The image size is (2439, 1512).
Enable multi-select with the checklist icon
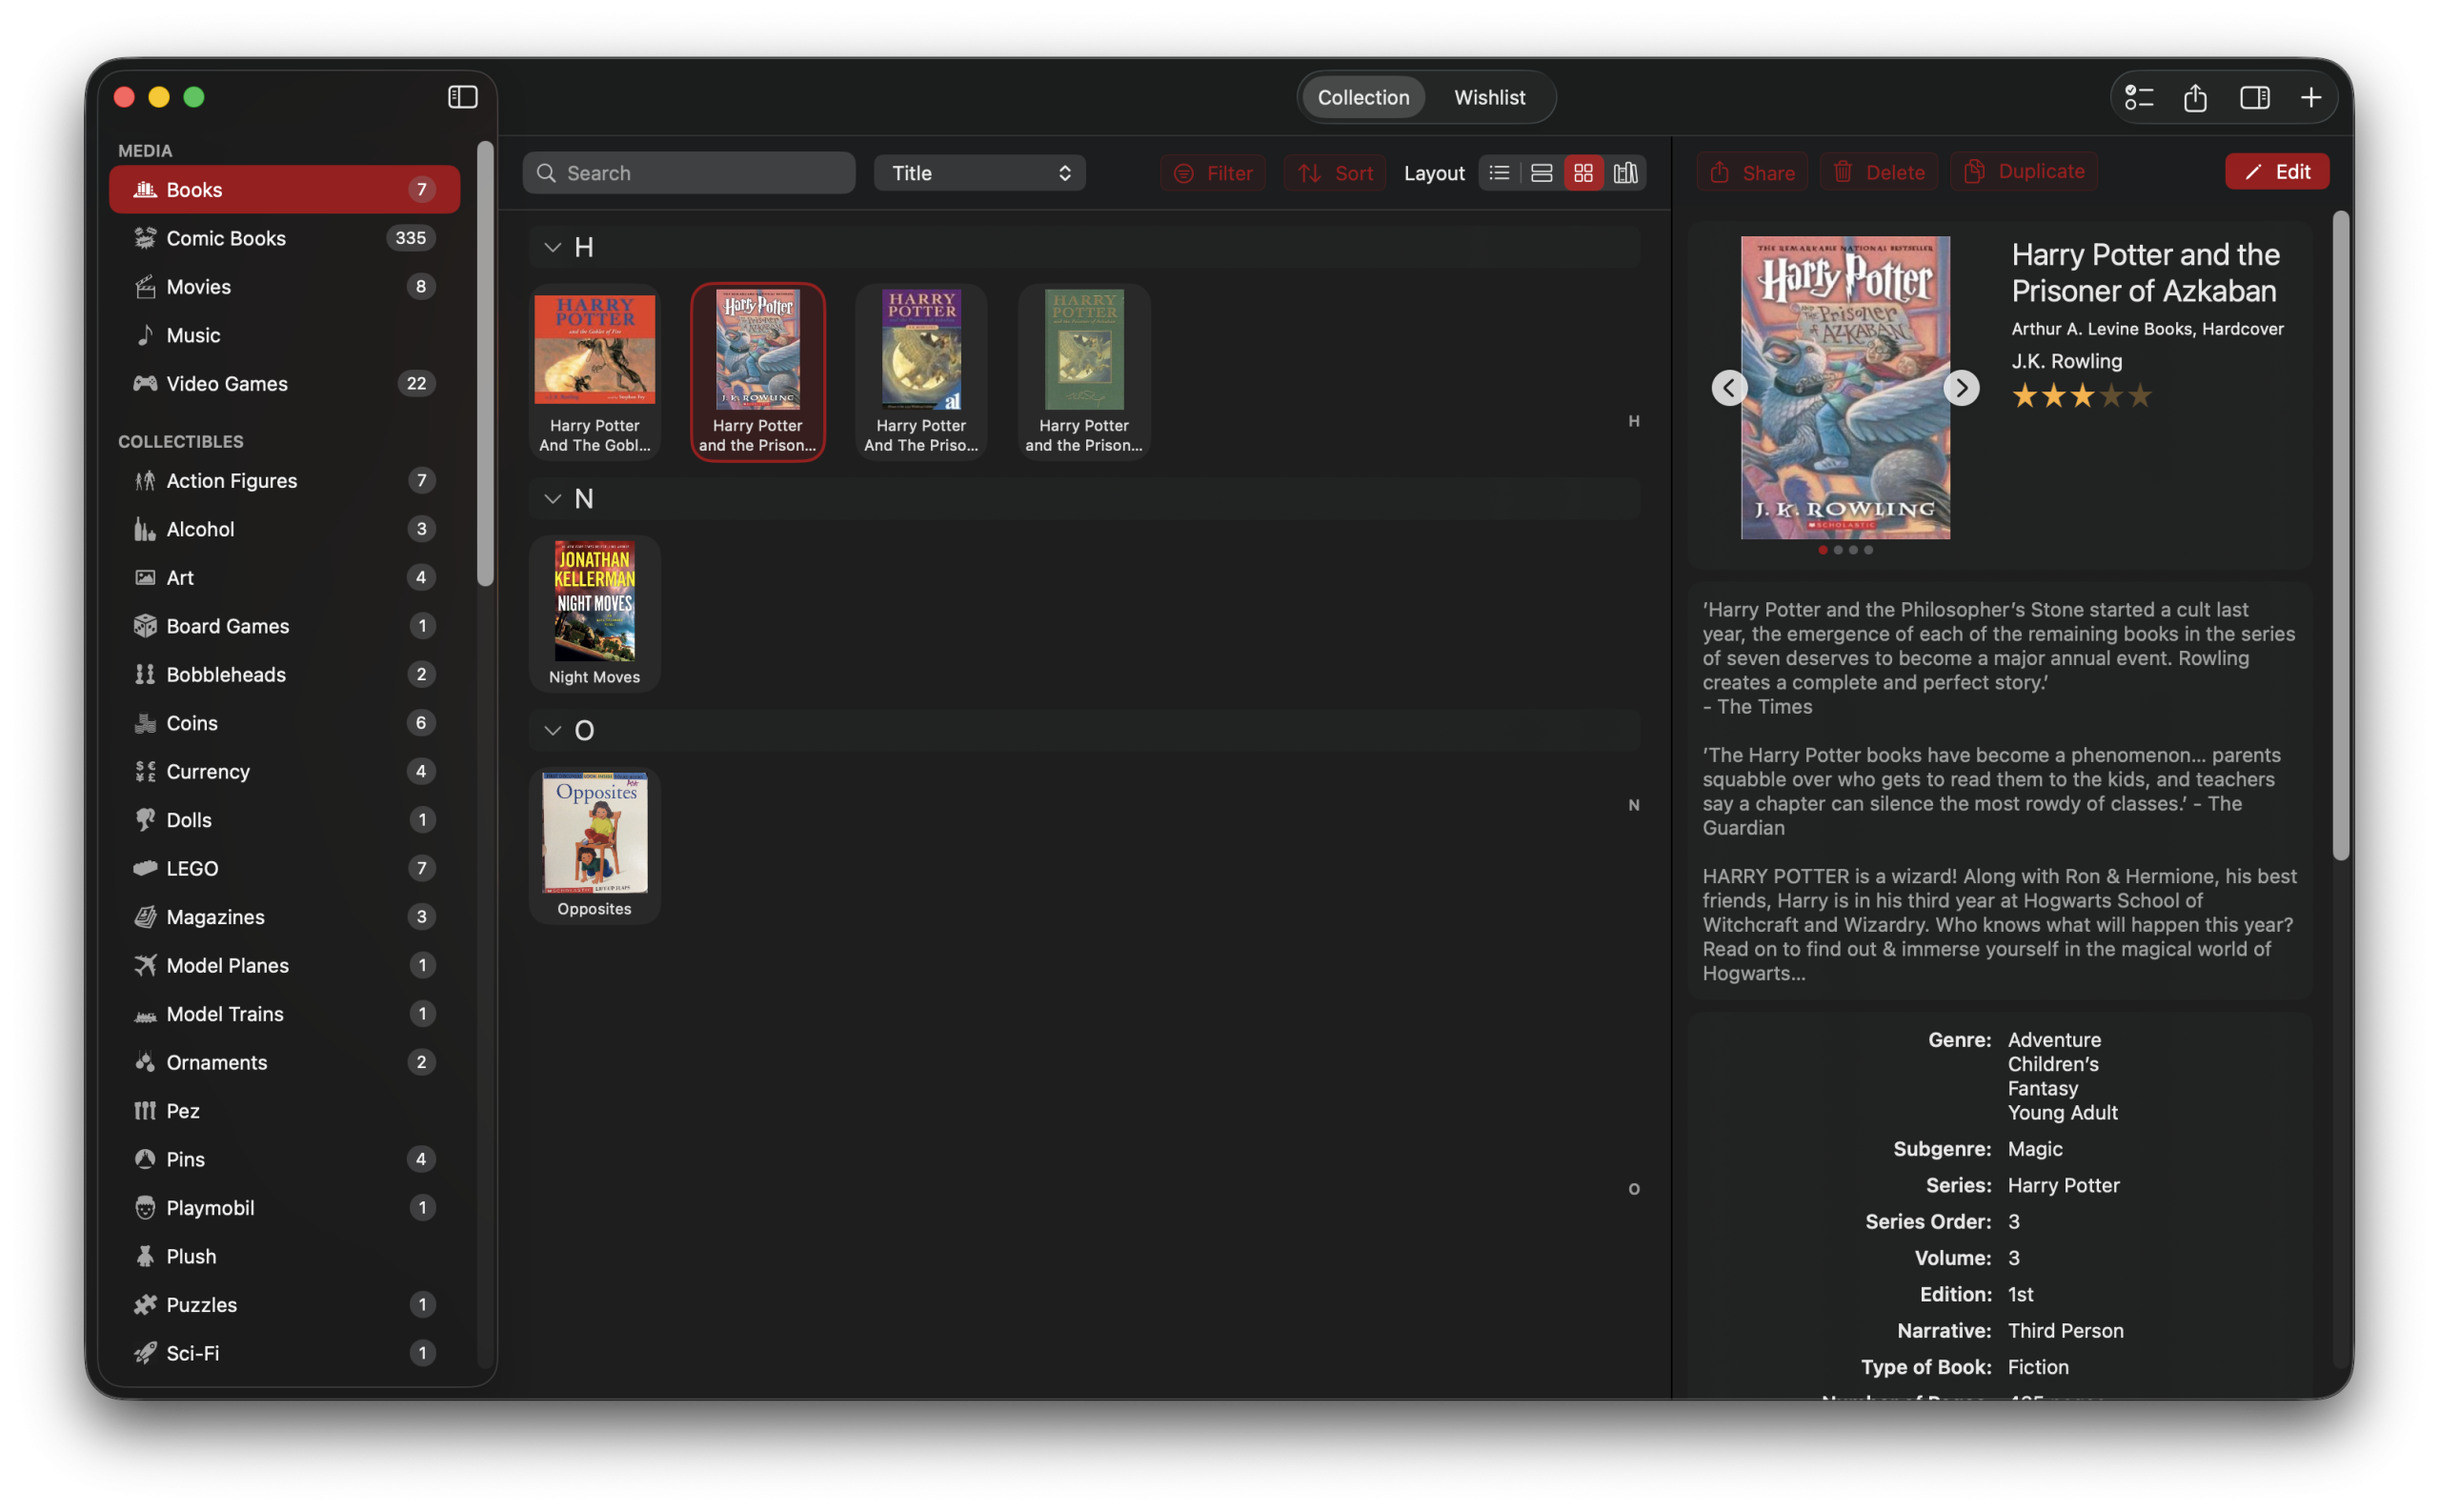click(x=2138, y=97)
